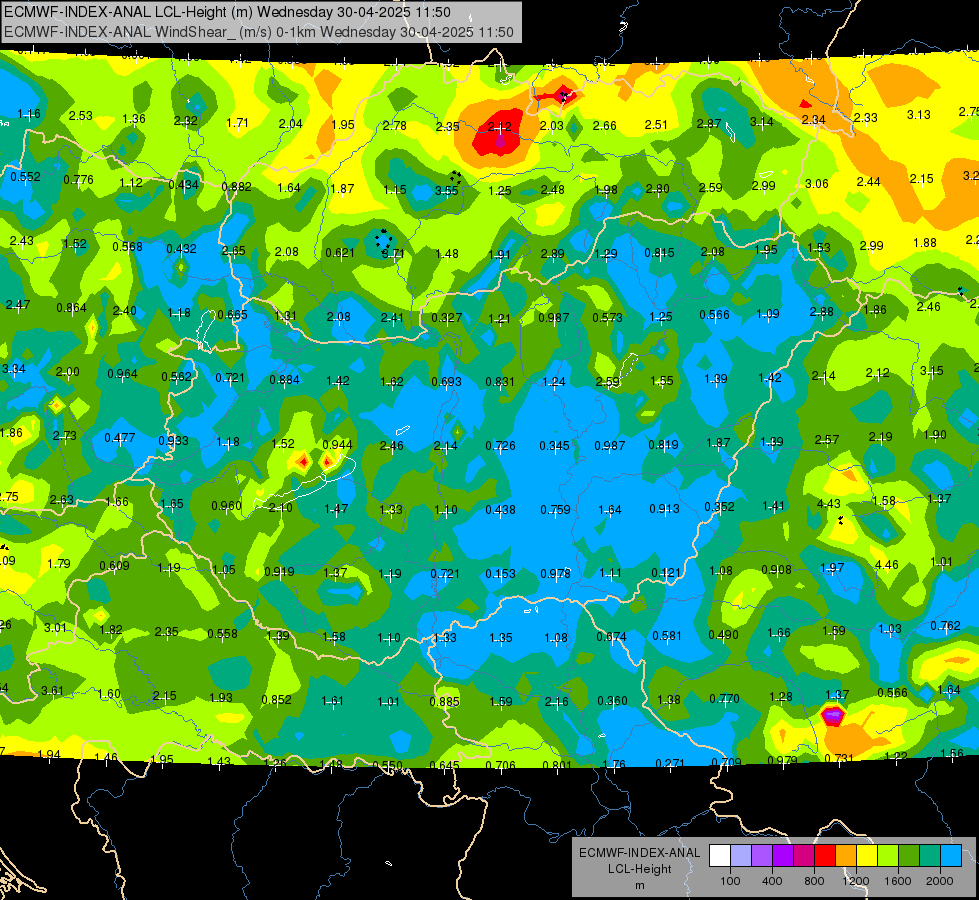Click the wind shear value 0.665
The image size is (979, 900).
pos(232,315)
